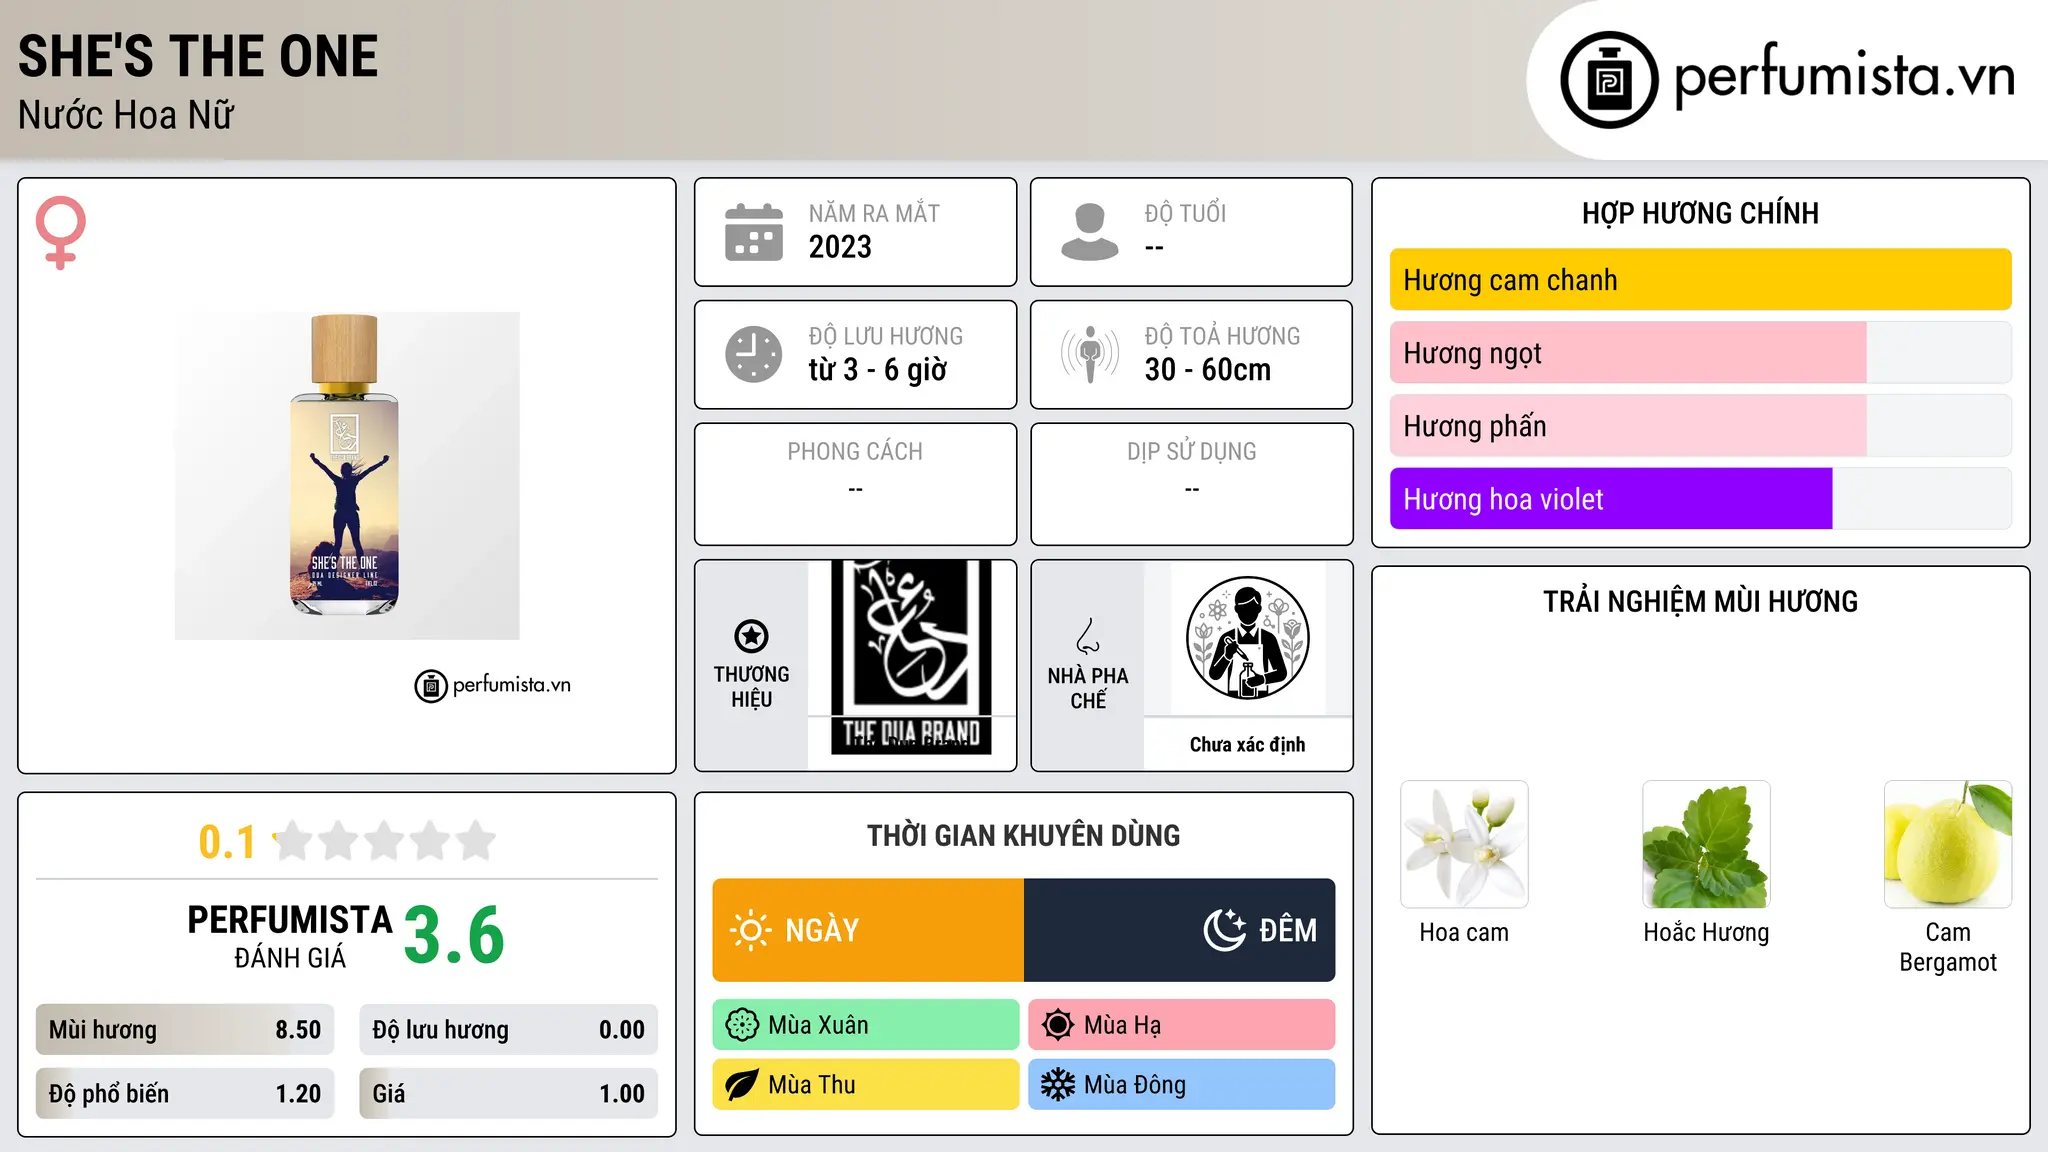This screenshot has width=2048, height=1152.
Task: Click the longevity value từ 3 - 6 giờ
Action: click(x=878, y=370)
